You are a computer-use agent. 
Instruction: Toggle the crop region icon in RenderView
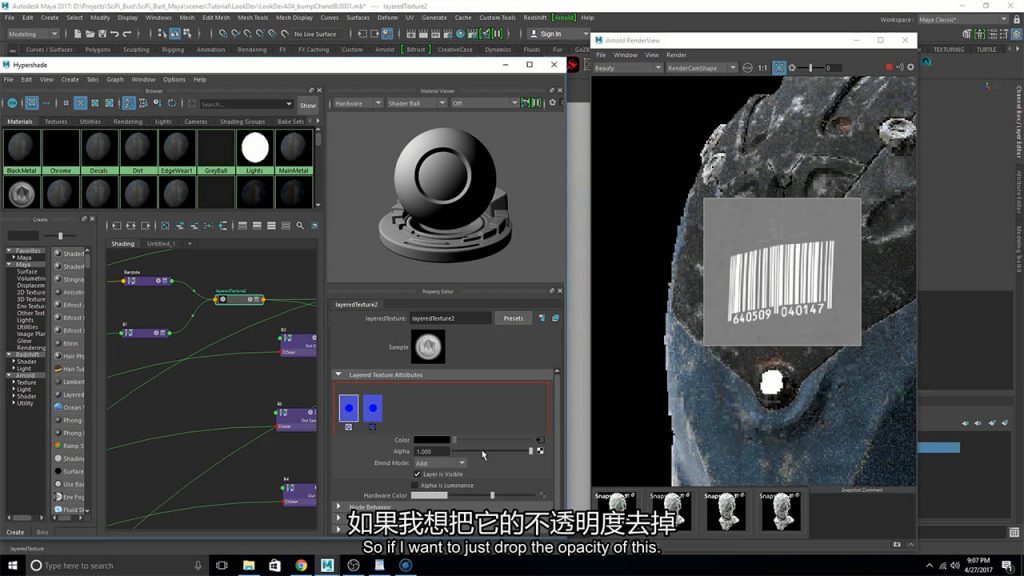click(779, 68)
